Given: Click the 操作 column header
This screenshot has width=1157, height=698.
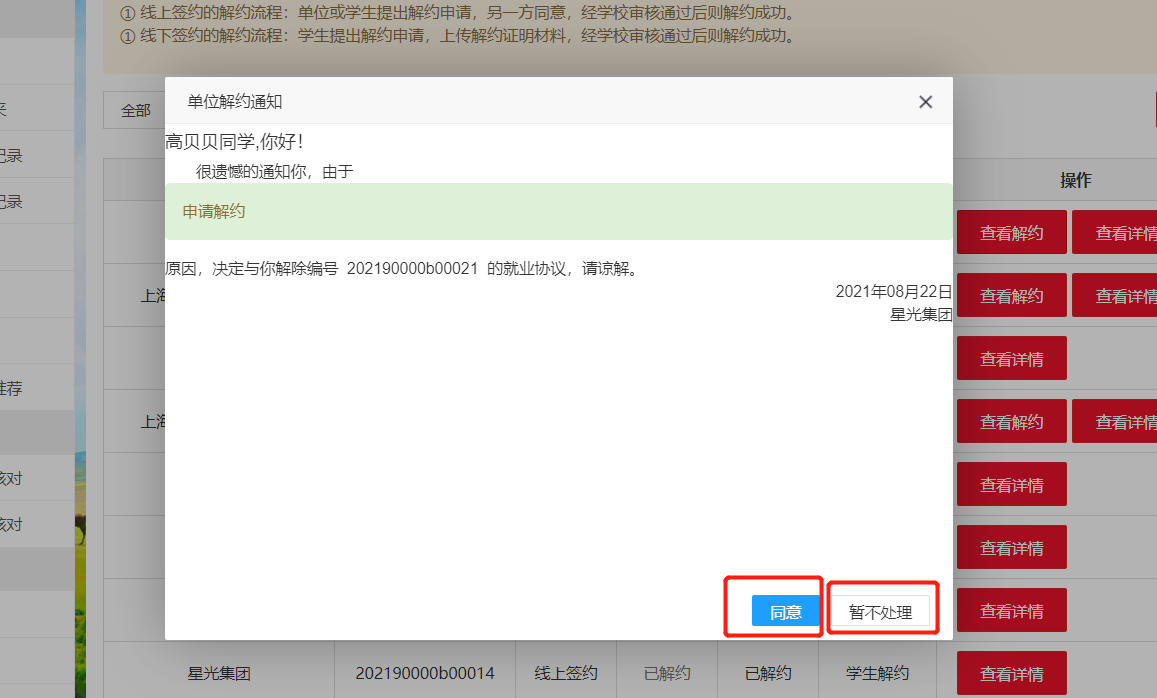Looking at the screenshot, I should (x=1075, y=181).
